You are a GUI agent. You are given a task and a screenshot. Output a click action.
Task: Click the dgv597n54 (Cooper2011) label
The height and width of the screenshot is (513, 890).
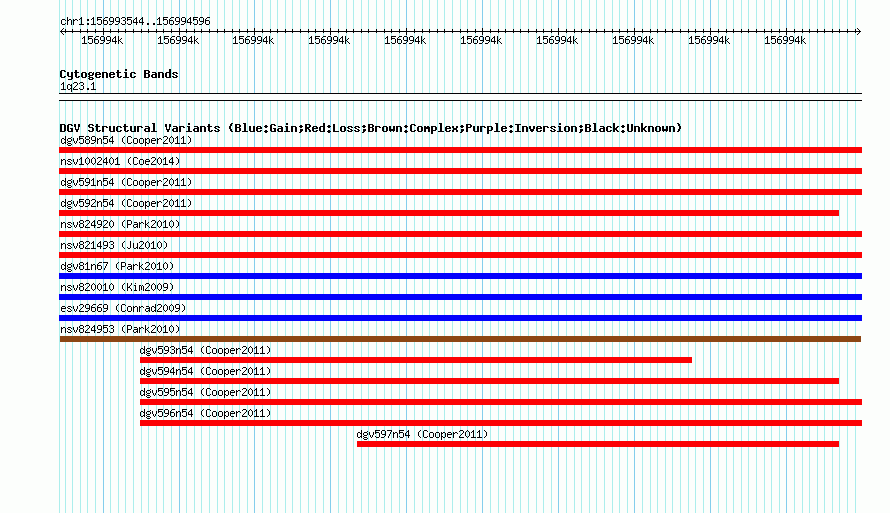tap(422, 434)
